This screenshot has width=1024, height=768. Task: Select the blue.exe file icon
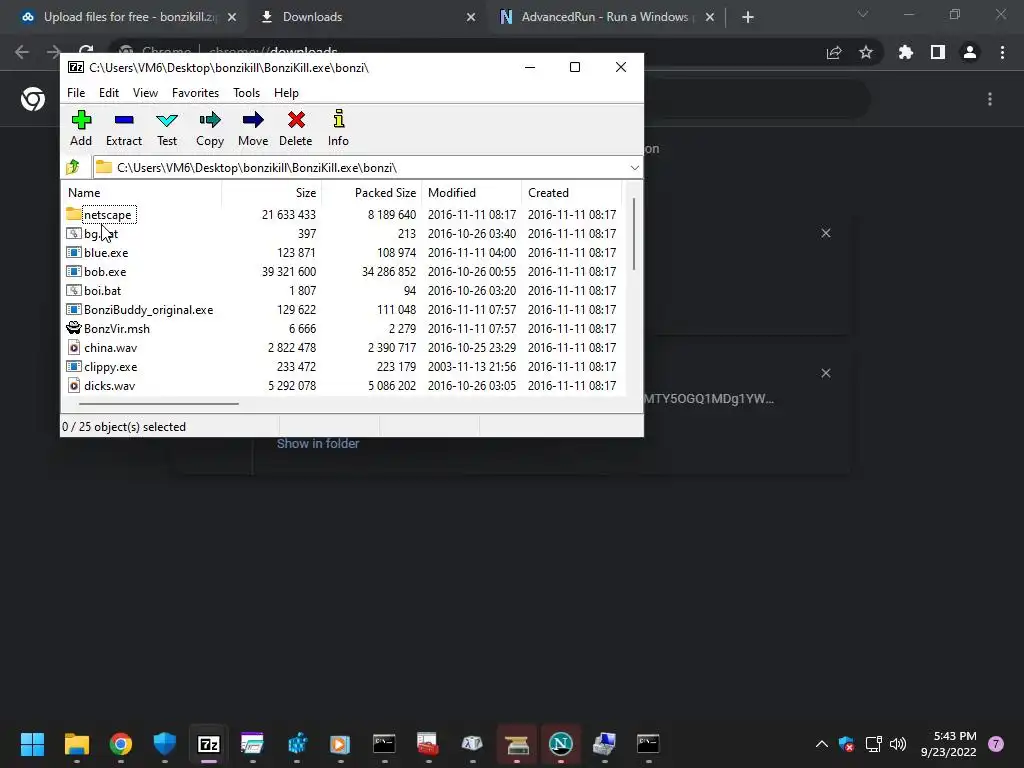[74, 252]
